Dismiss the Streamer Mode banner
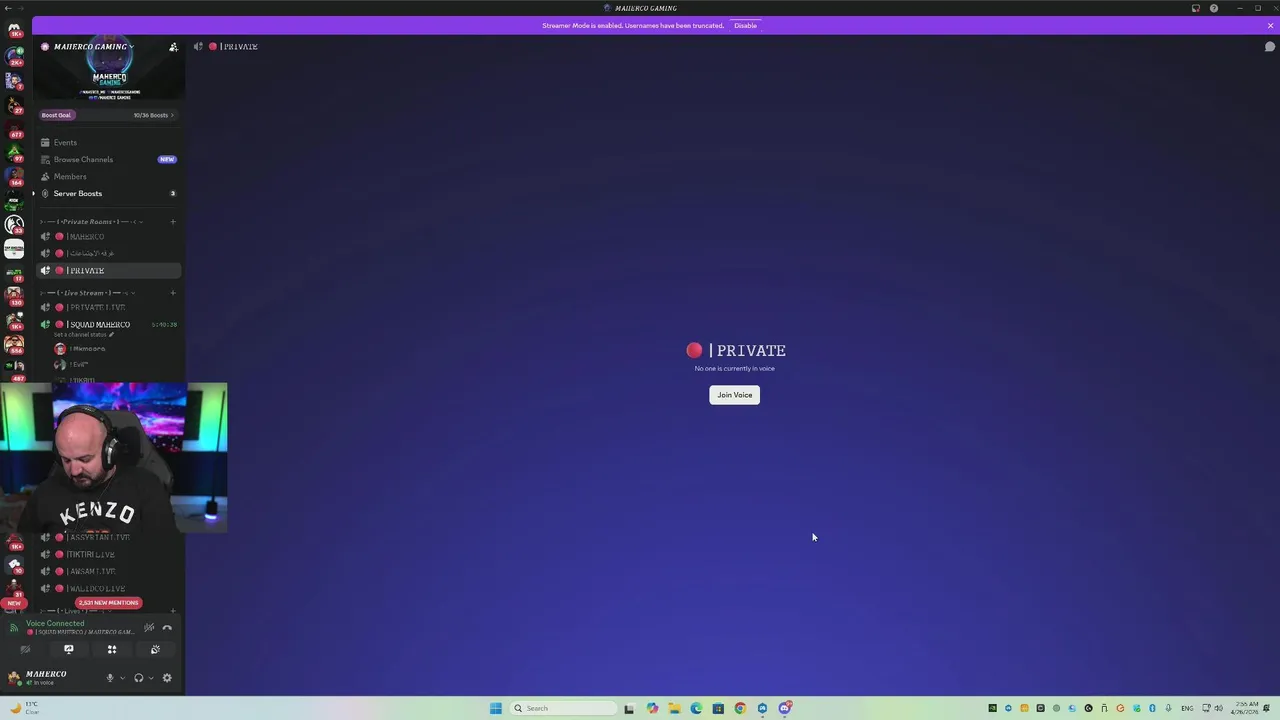Image resolution: width=1280 pixels, height=720 pixels. (x=1270, y=25)
